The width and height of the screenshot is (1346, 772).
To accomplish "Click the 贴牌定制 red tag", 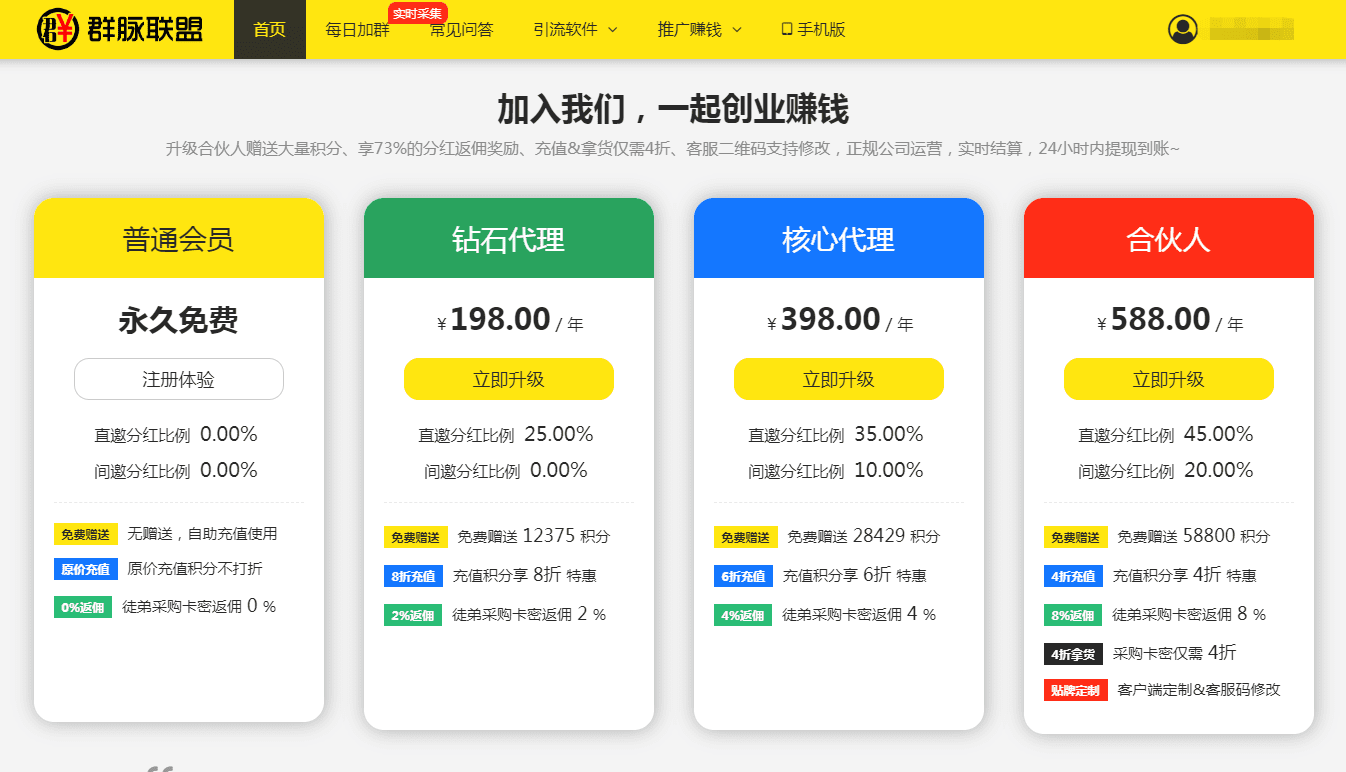I will [x=1076, y=690].
